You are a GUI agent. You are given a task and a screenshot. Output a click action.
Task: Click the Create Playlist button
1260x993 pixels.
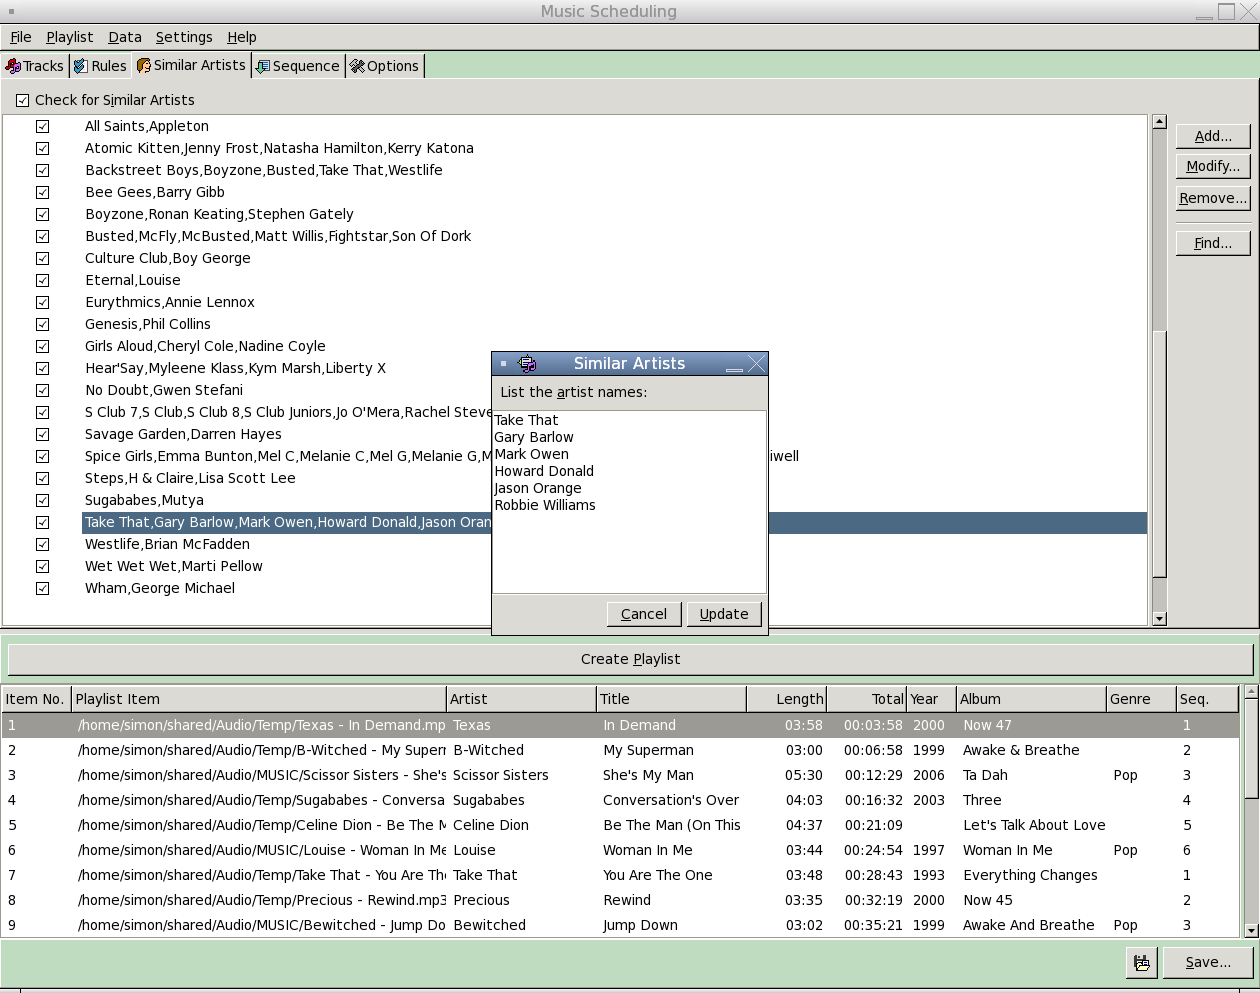click(x=630, y=659)
